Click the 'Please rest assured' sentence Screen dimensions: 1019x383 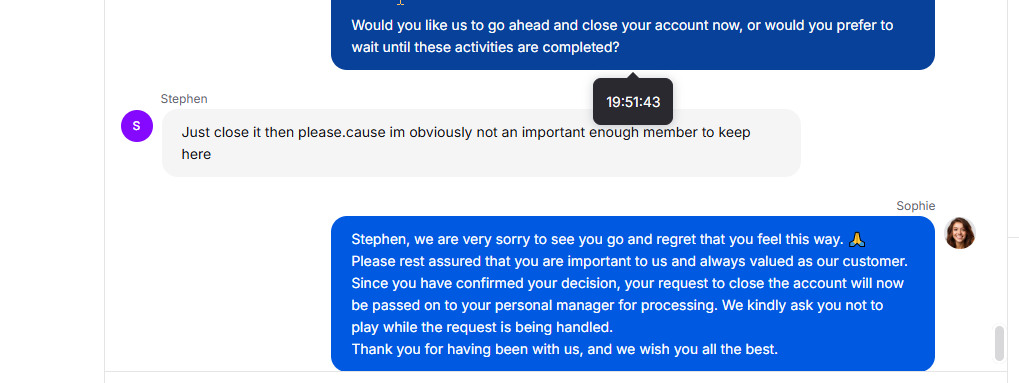point(629,261)
